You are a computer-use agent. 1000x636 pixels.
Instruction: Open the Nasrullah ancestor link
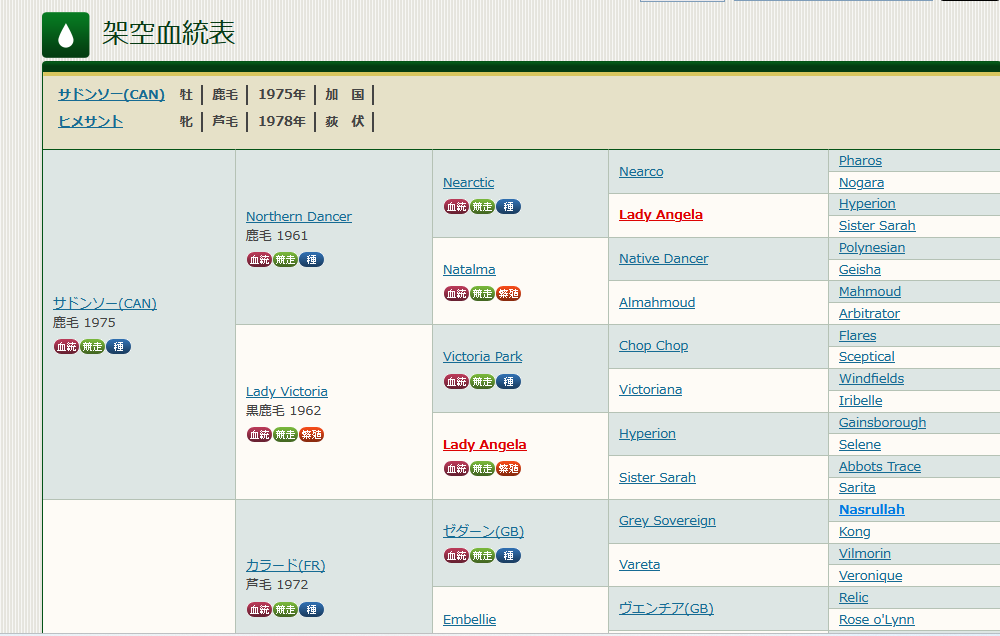(871, 510)
